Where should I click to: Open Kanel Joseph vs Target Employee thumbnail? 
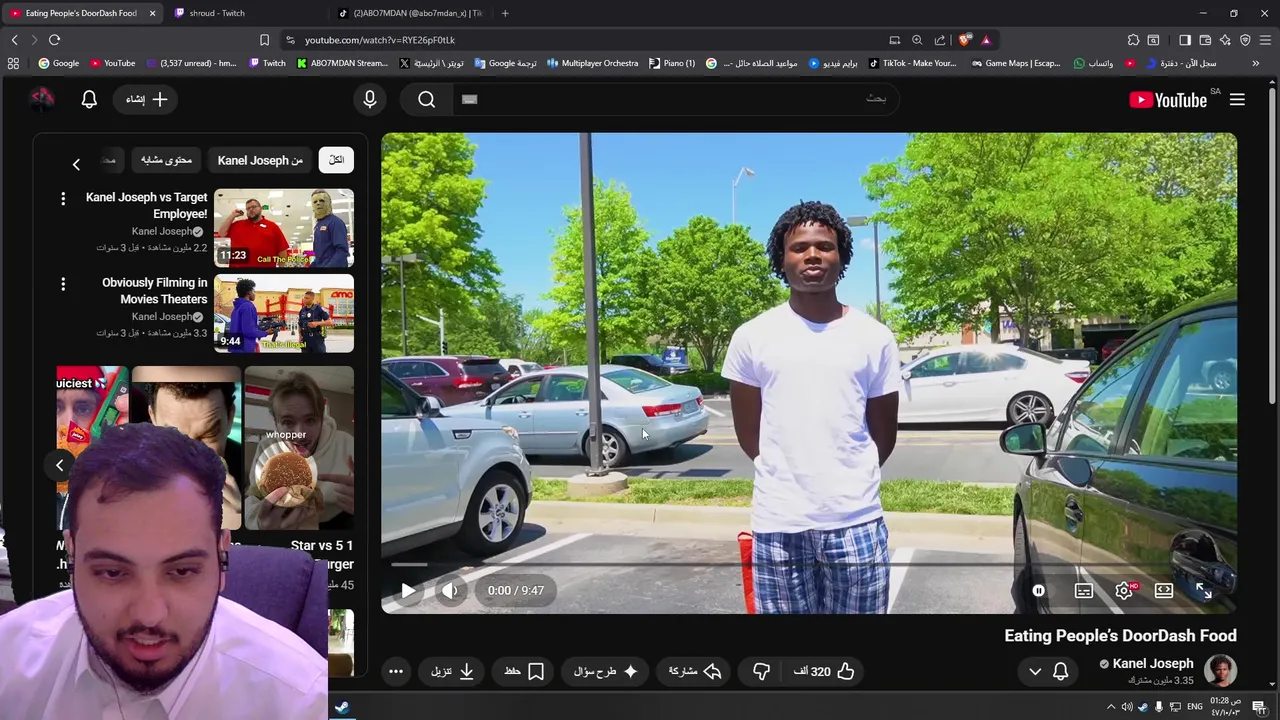coord(284,228)
